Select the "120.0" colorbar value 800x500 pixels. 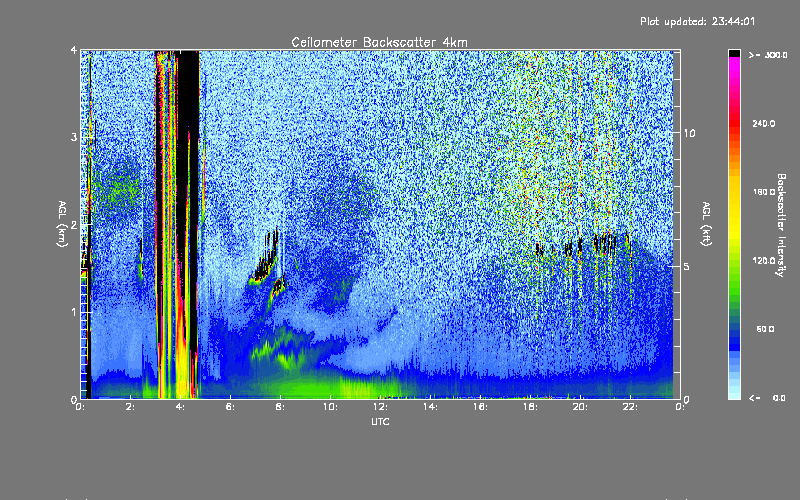pos(764,261)
